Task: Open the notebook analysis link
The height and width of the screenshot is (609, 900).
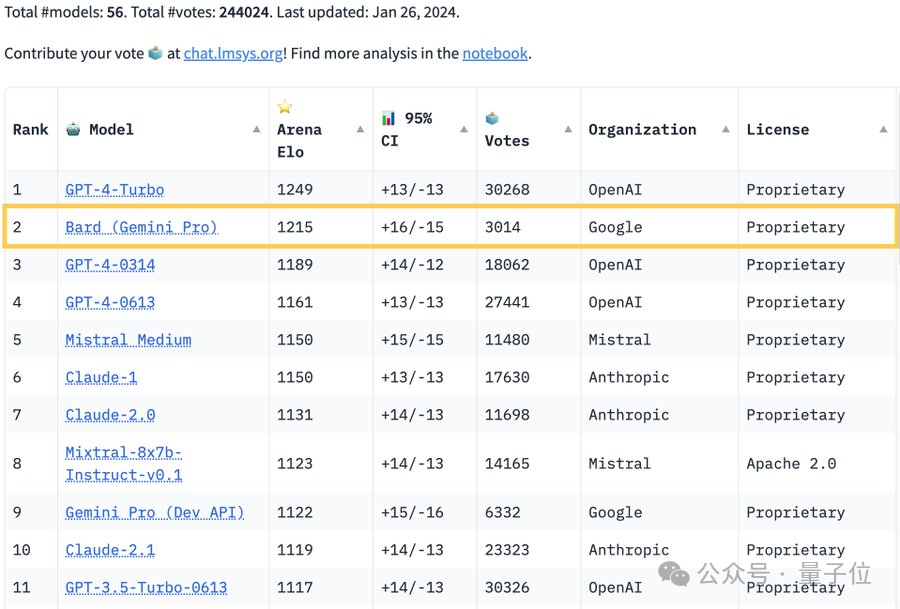Action: click(494, 54)
